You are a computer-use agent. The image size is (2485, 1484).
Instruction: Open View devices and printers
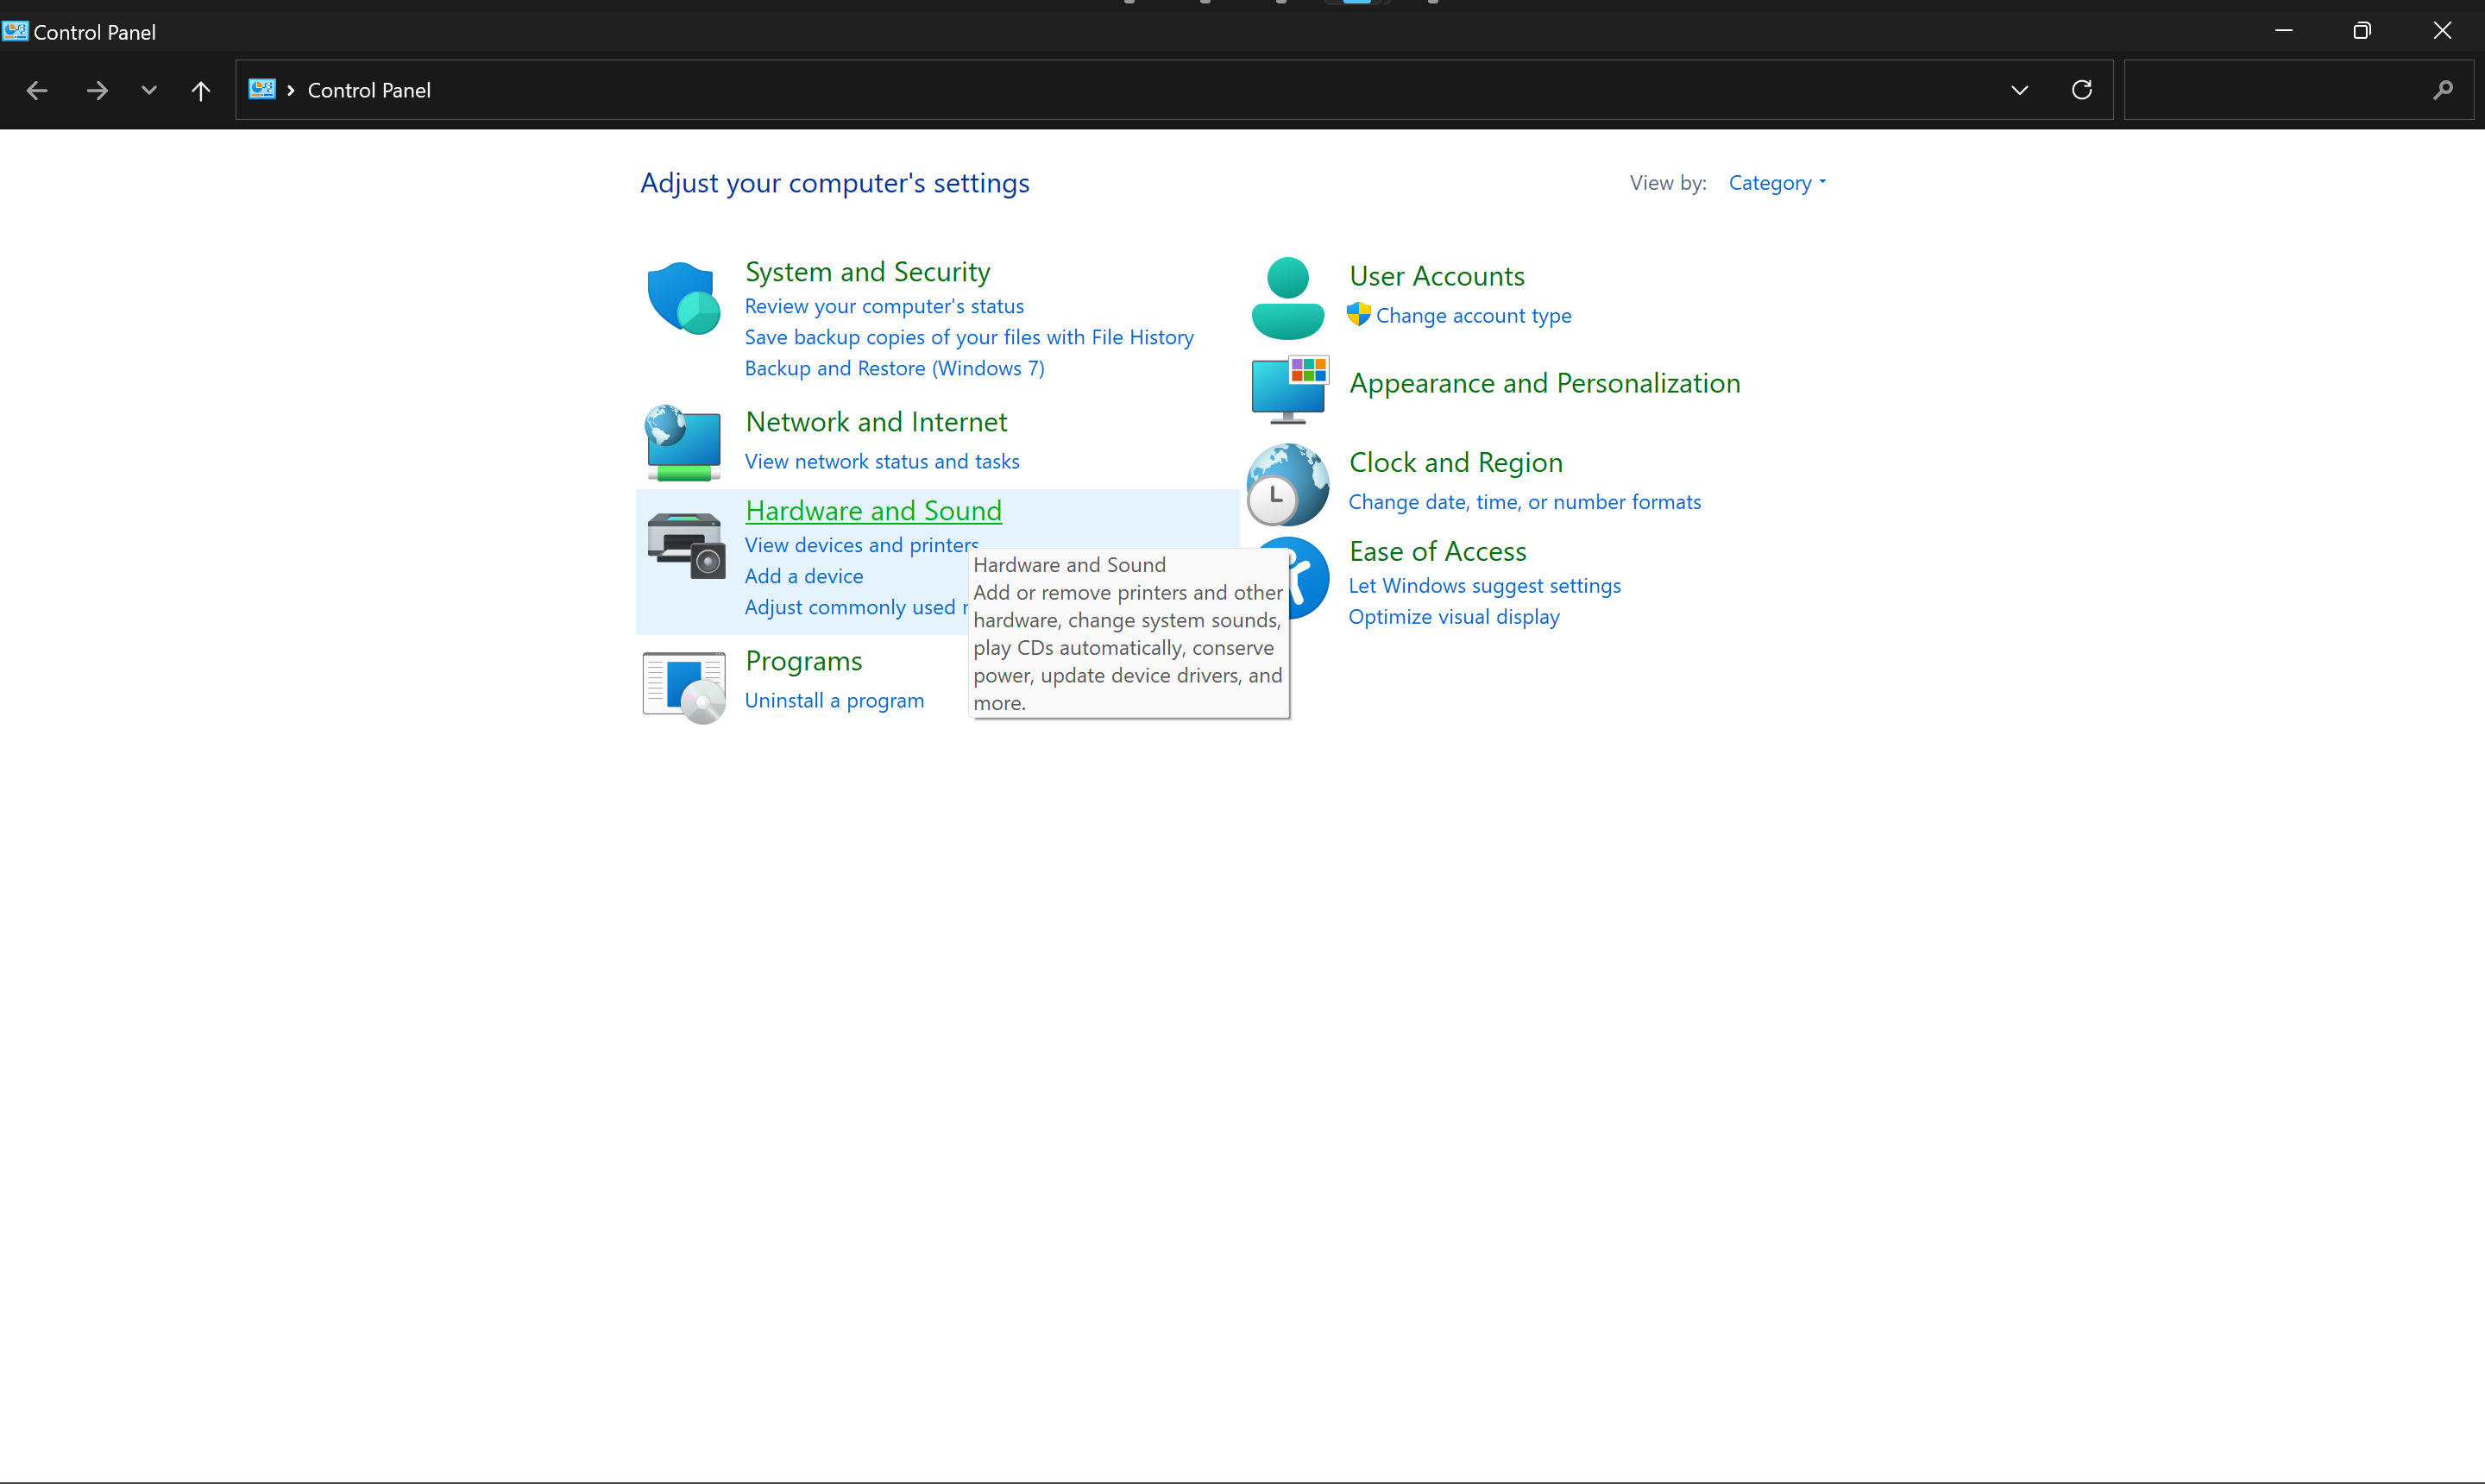click(861, 545)
